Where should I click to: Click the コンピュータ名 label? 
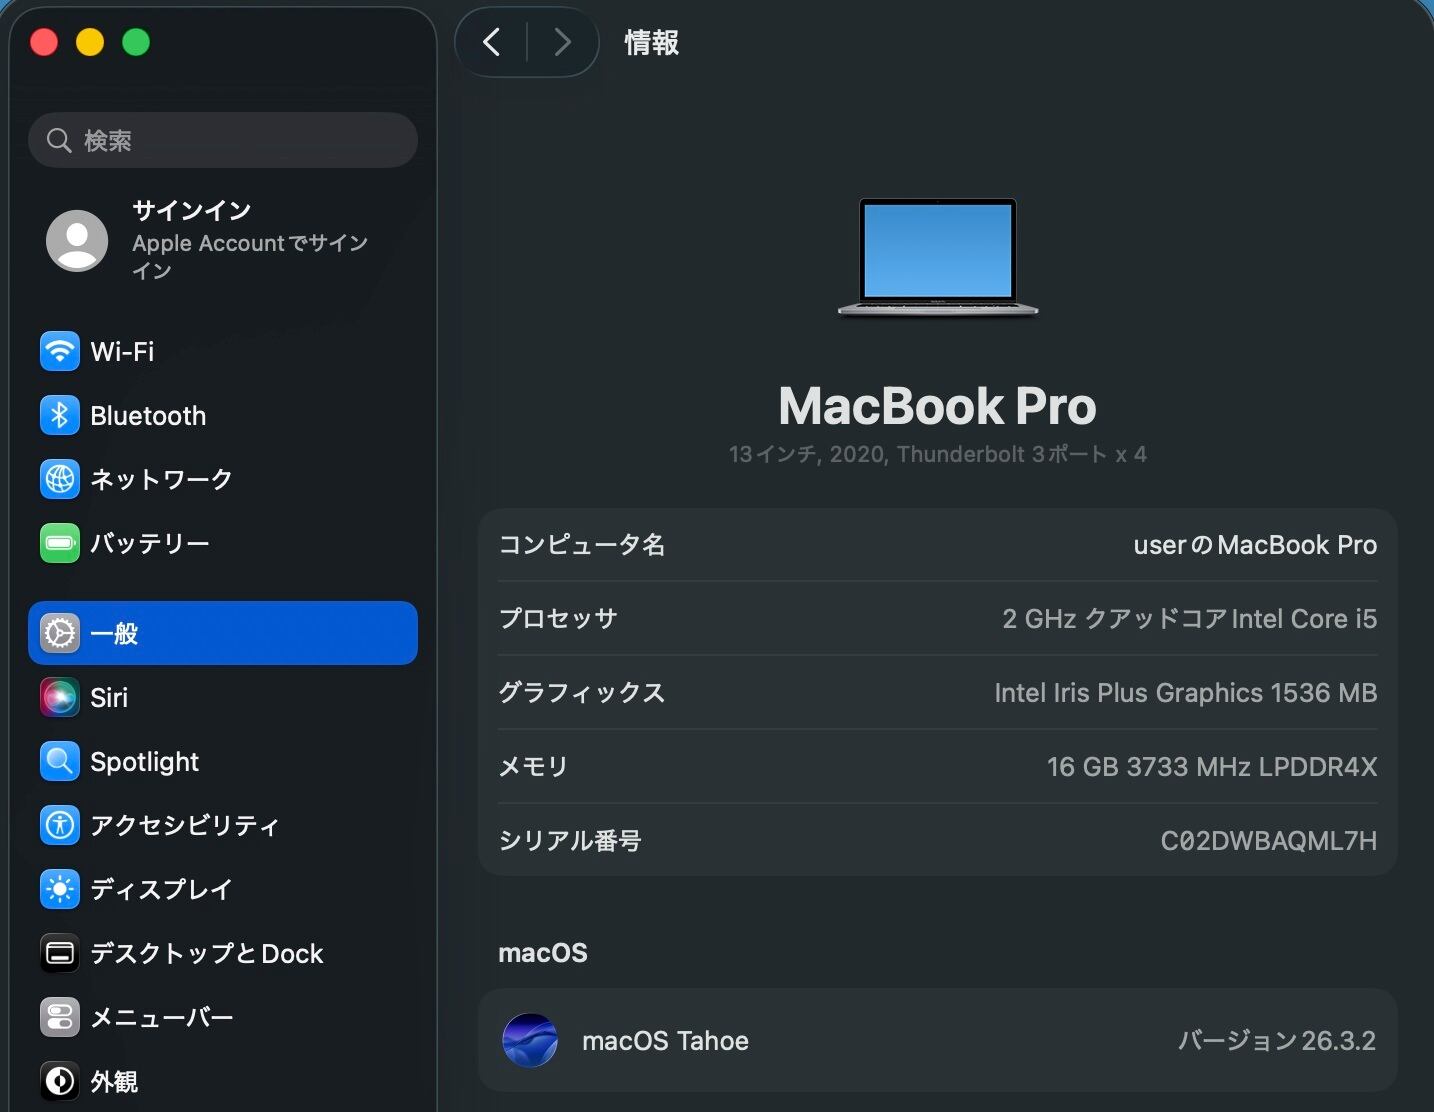click(x=582, y=545)
